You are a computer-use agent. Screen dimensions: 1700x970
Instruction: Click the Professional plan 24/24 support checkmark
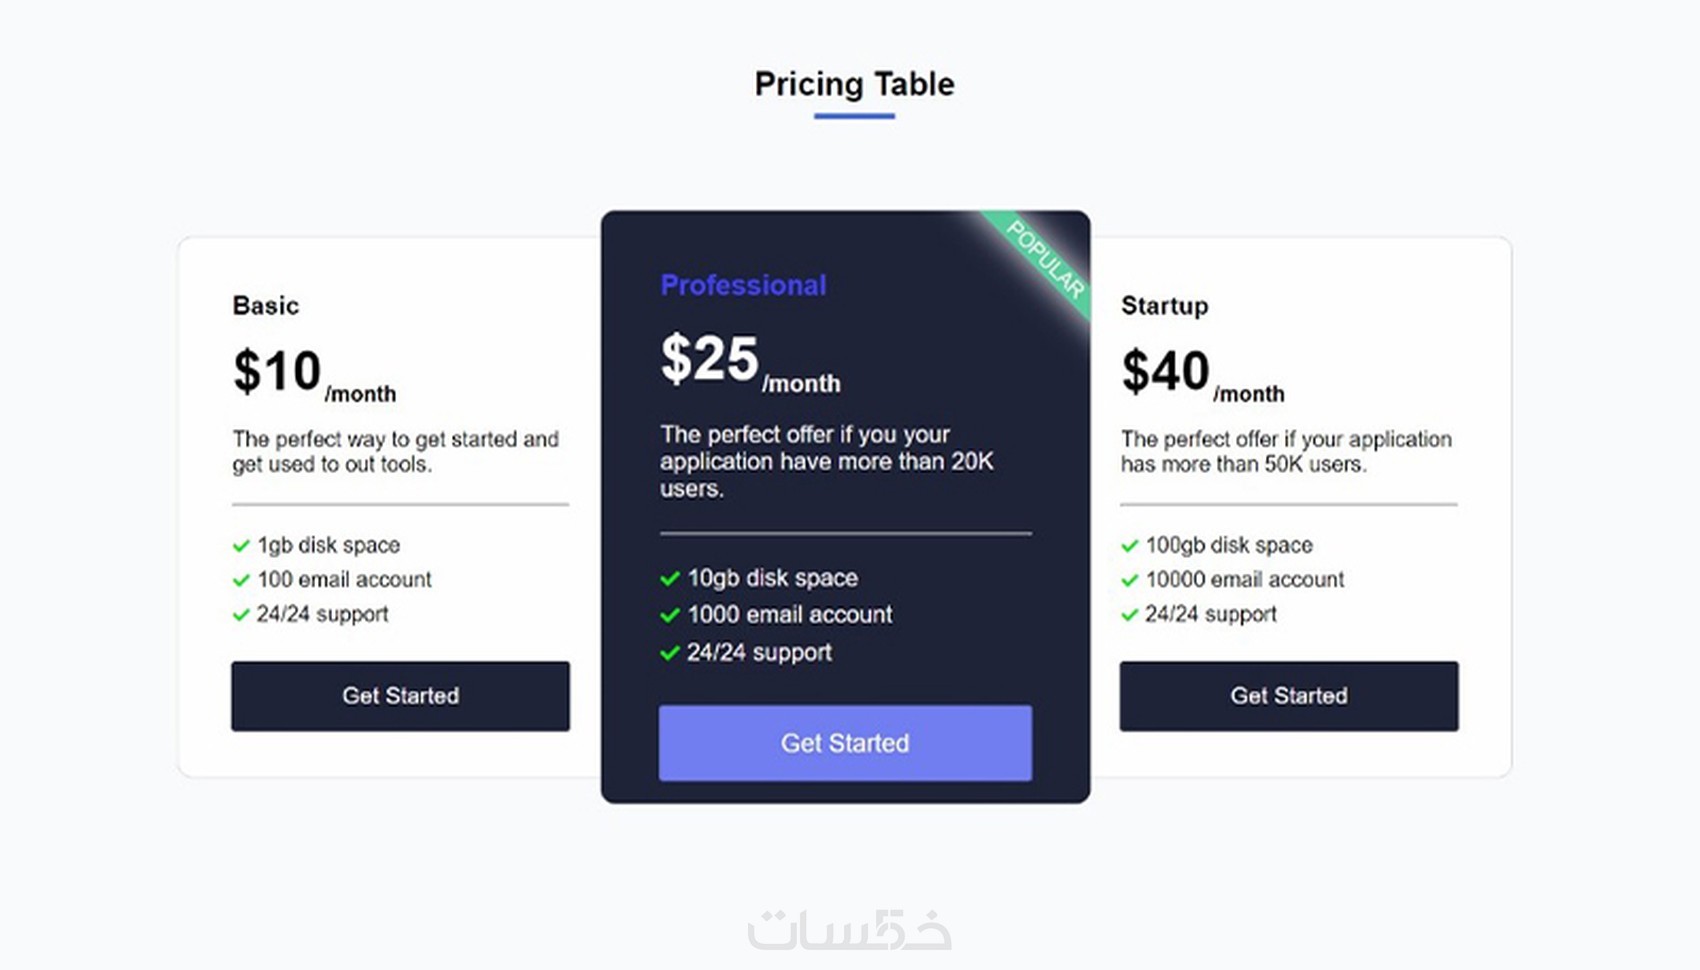[670, 653]
